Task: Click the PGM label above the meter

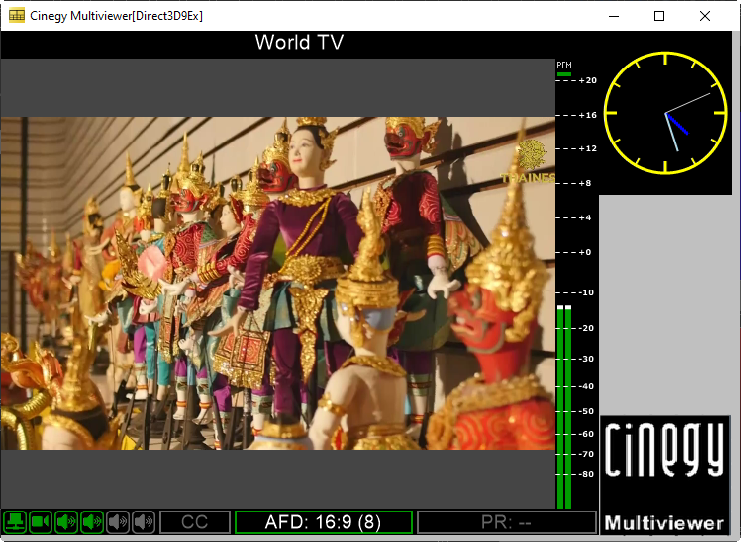Action: pyautogui.click(x=564, y=65)
